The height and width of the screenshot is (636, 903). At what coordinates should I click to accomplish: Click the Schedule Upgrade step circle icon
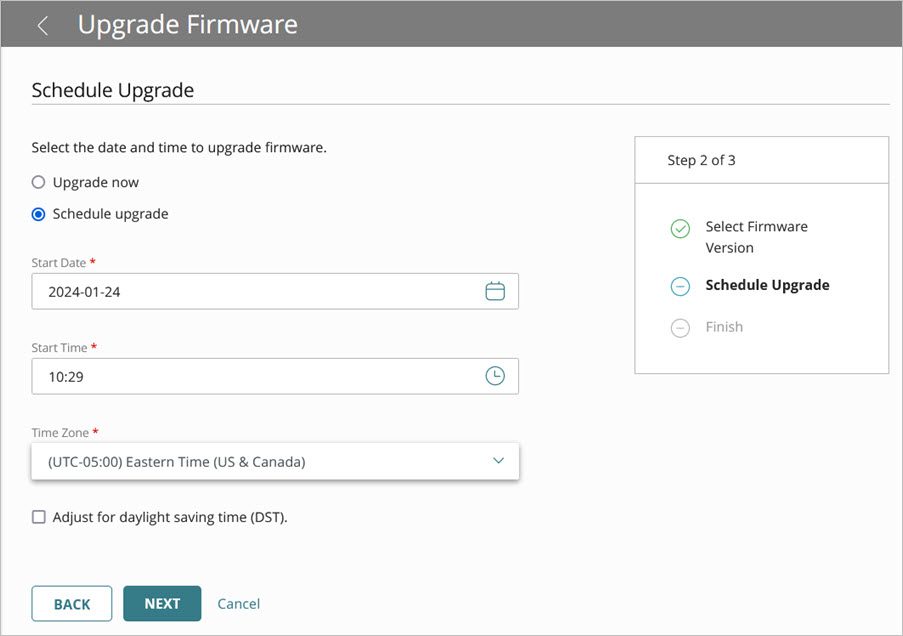(679, 286)
